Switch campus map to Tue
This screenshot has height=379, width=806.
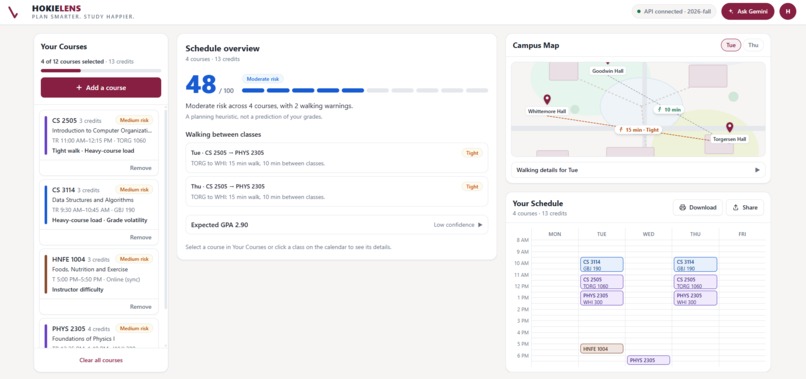[730, 45]
